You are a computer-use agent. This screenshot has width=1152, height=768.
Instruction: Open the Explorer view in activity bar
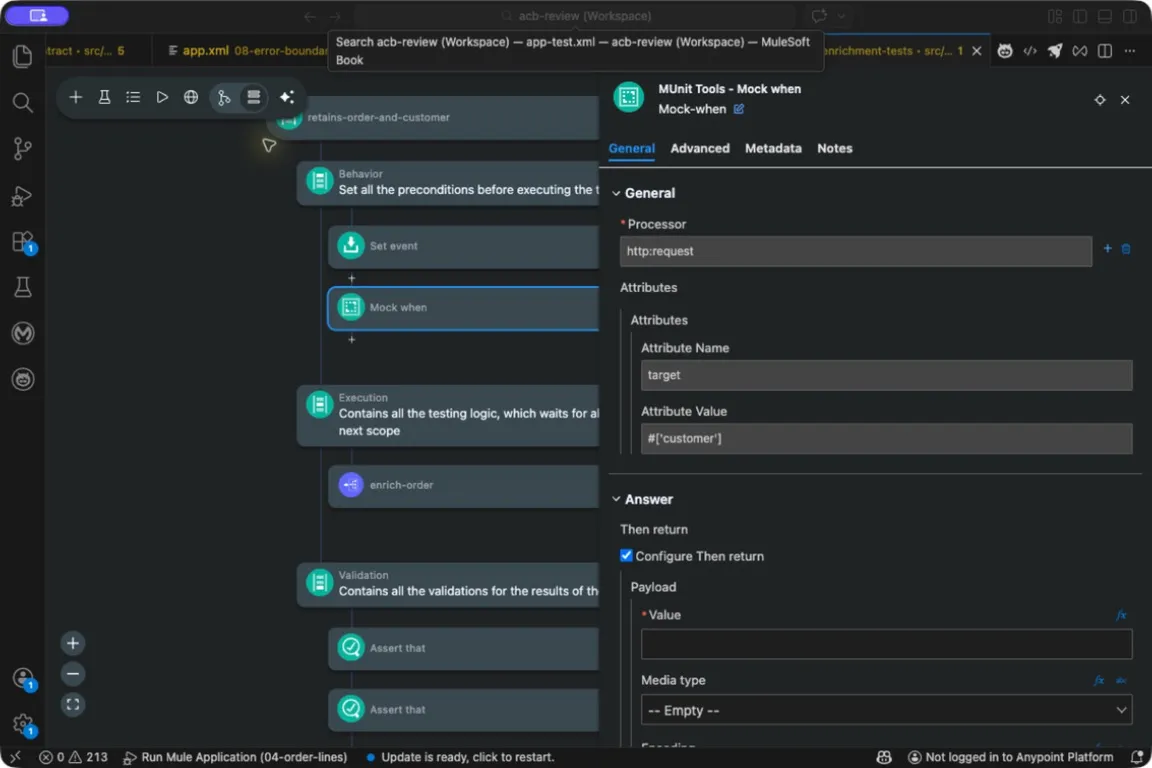22,56
